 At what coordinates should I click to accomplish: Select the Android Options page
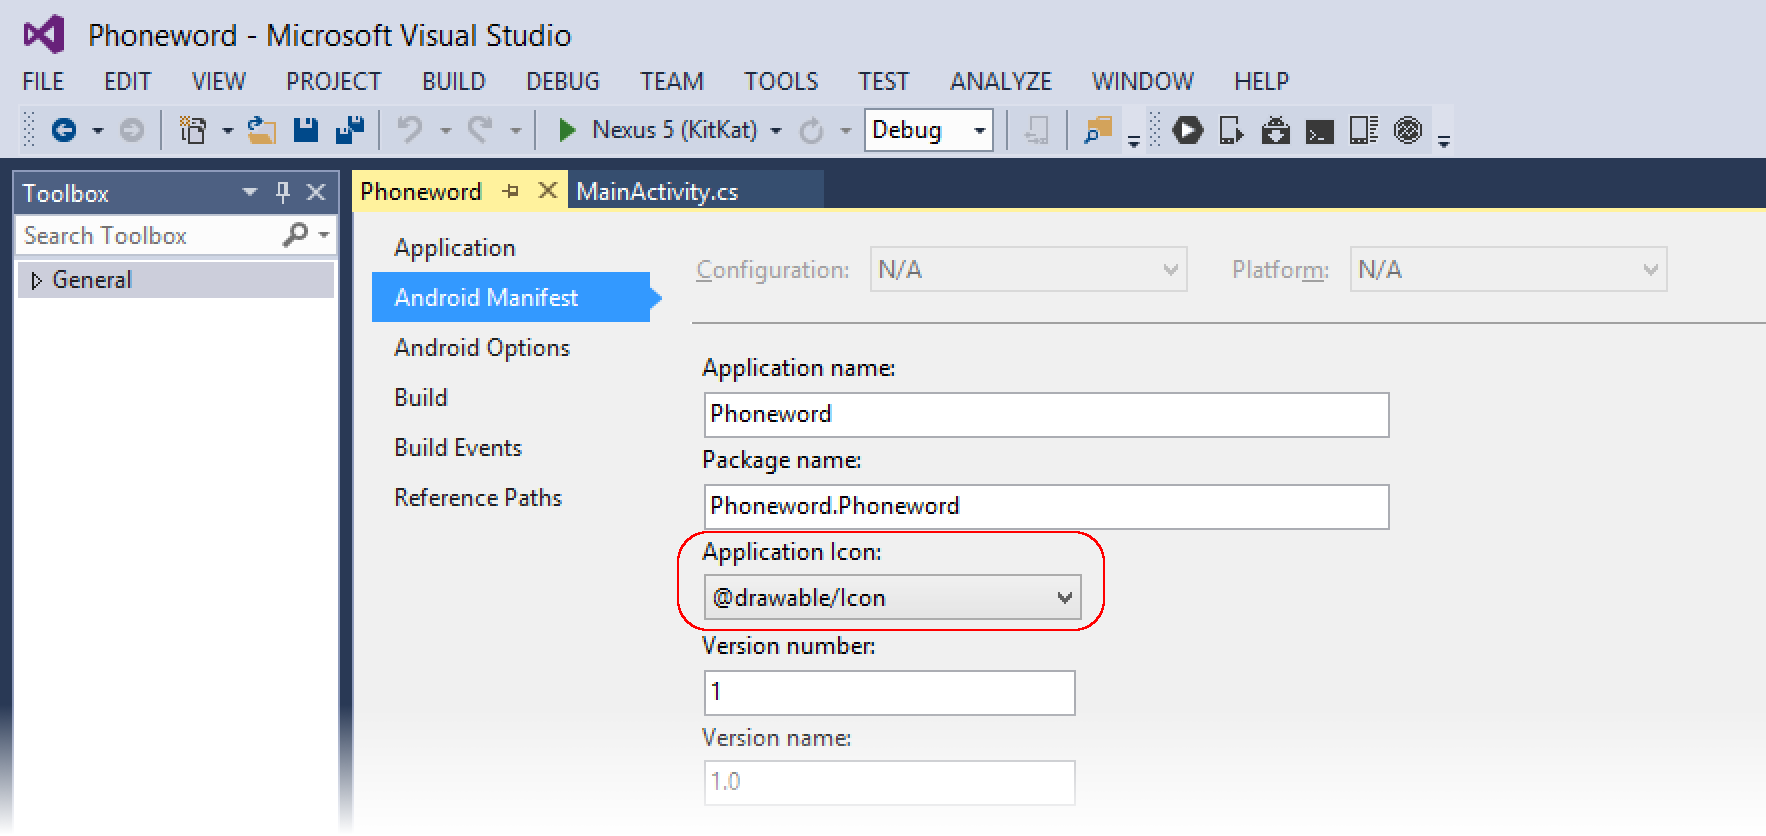[482, 348]
